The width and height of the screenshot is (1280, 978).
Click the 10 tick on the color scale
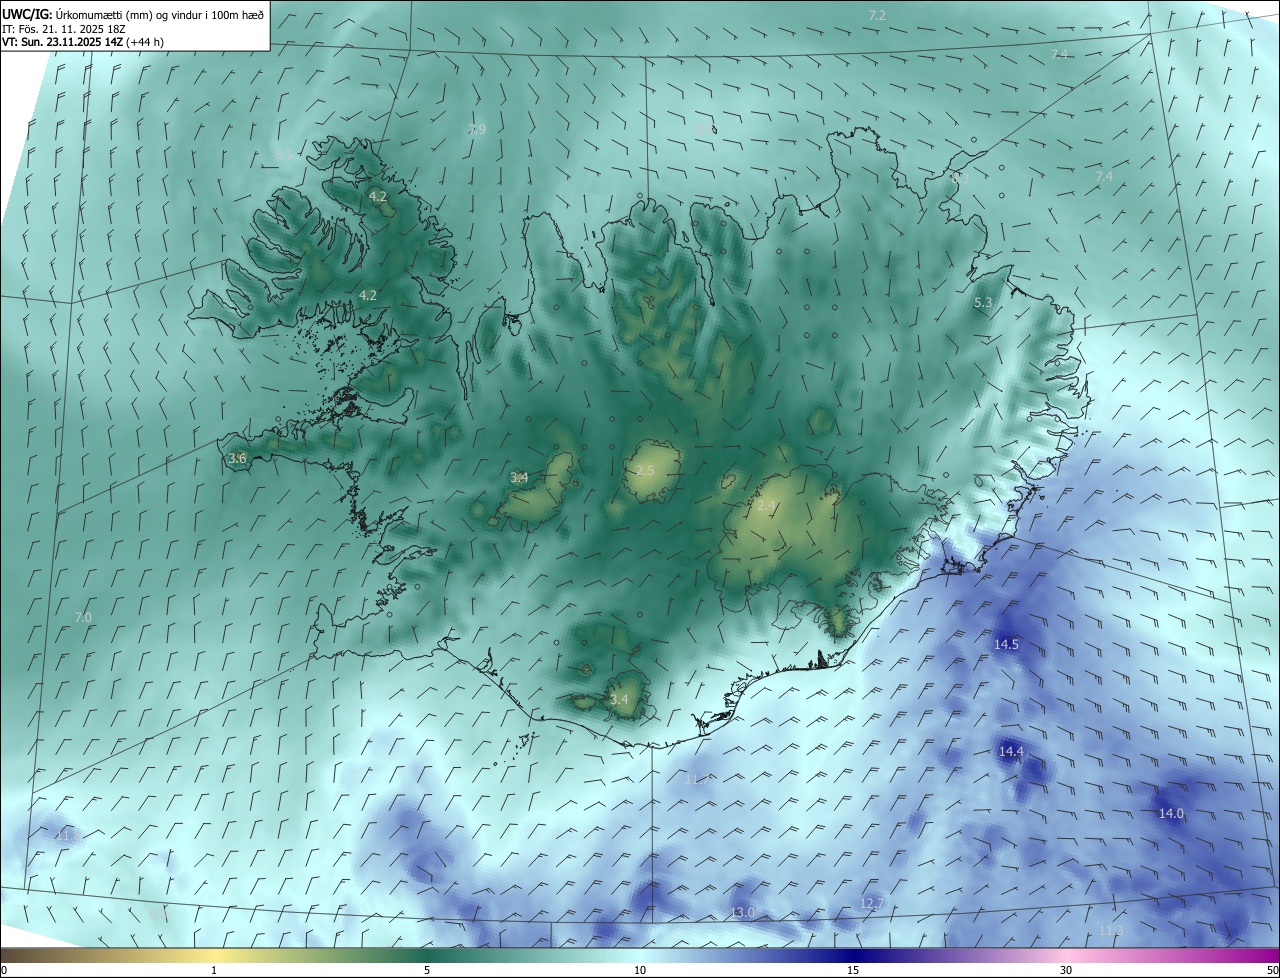pyautogui.click(x=640, y=970)
